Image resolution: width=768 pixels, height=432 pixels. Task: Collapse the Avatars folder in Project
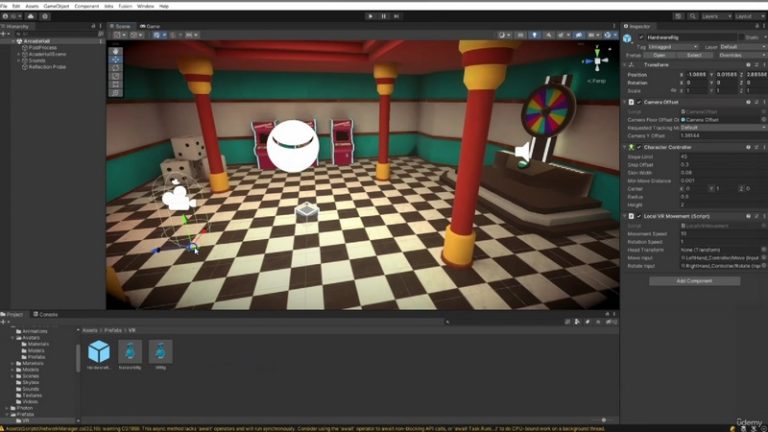[13, 337]
